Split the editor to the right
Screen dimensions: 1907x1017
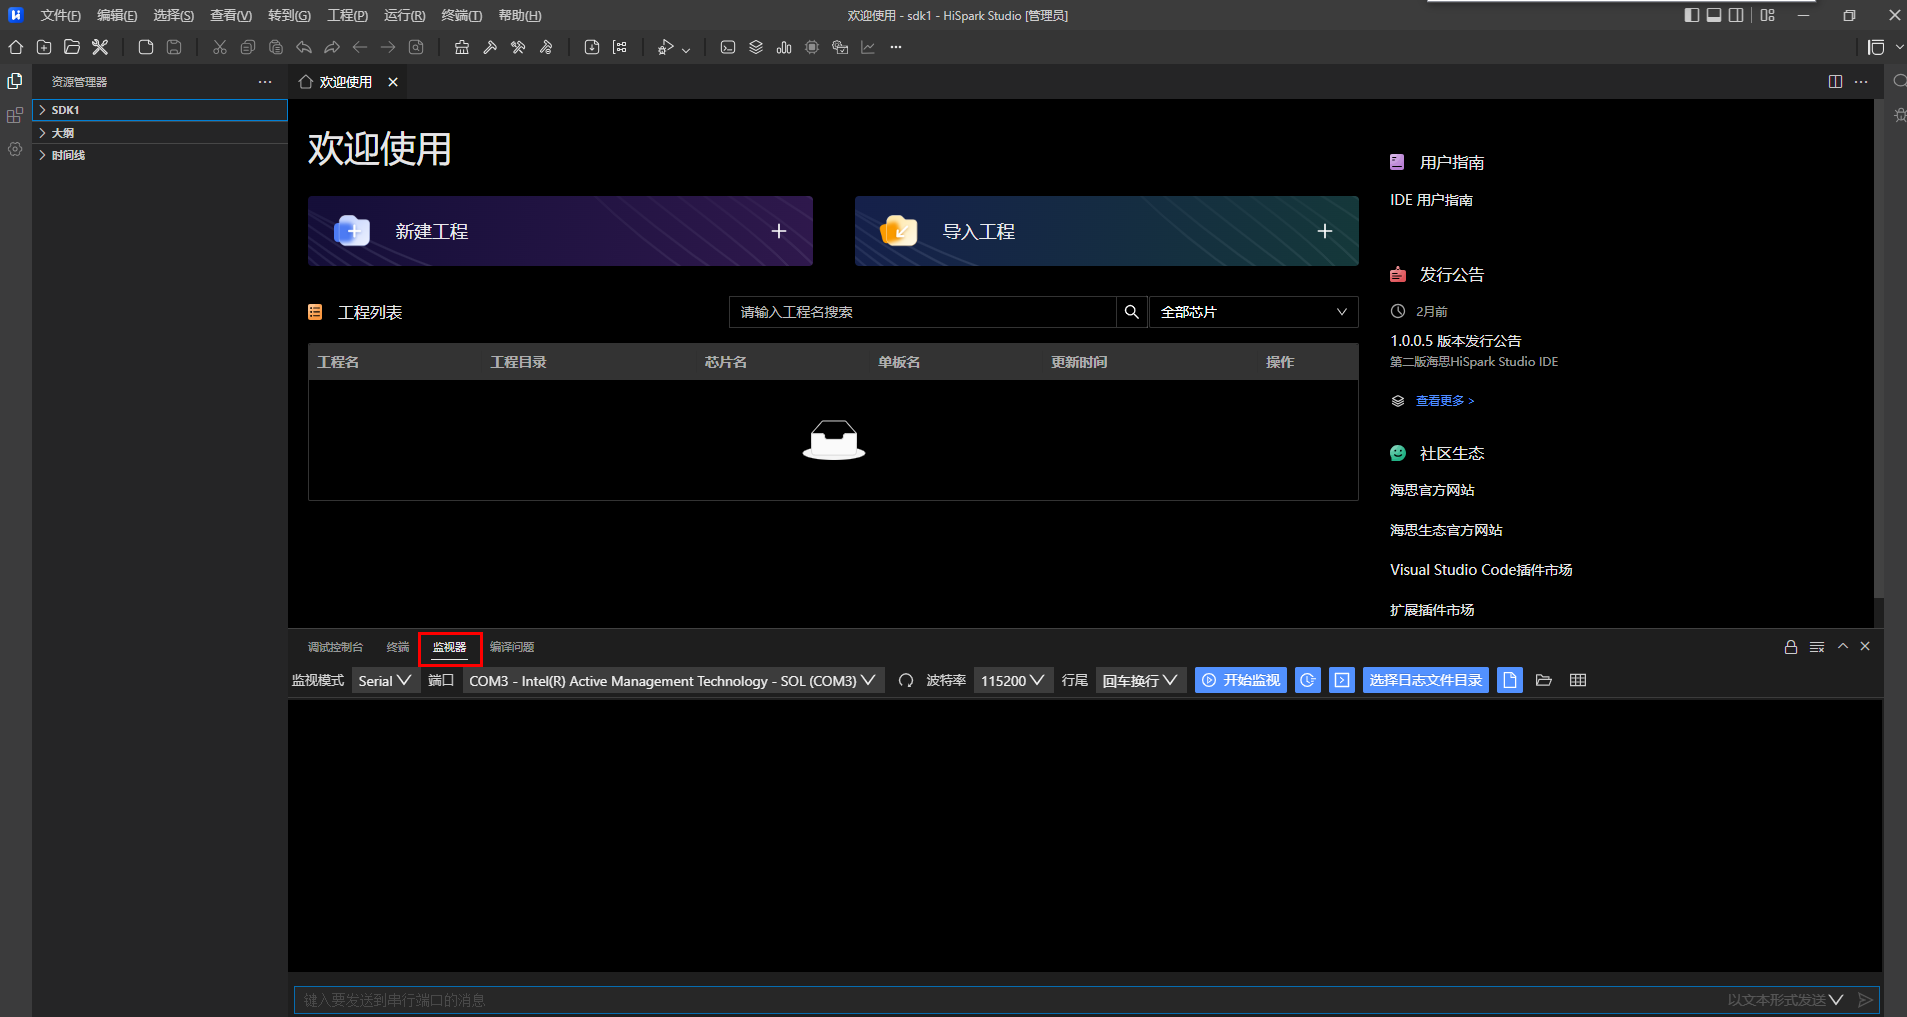(x=1835, y=82)
